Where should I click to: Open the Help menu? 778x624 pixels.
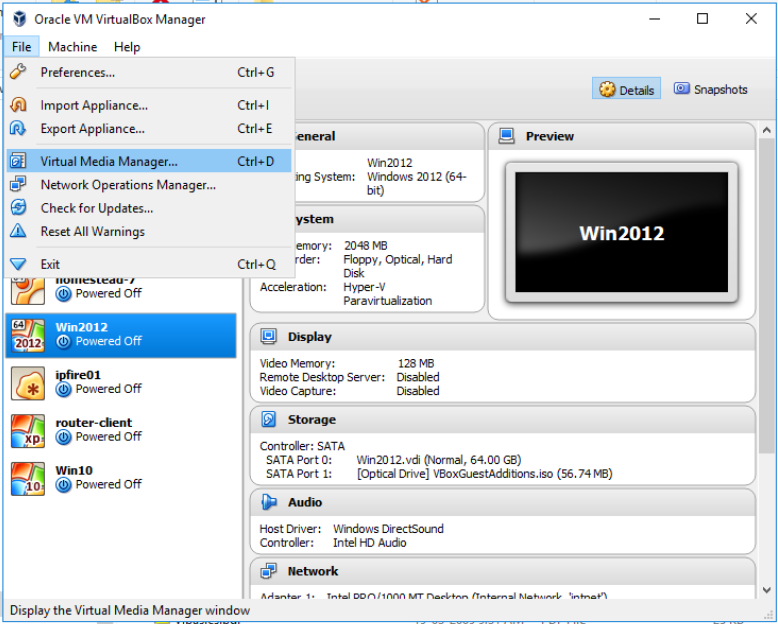(127, 47)
